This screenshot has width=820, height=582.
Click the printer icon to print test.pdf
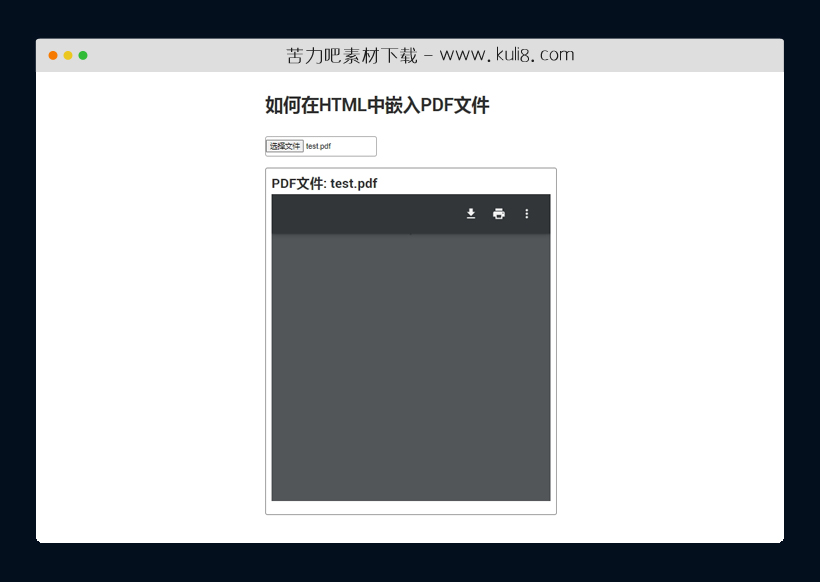click(x=499, y=213)
